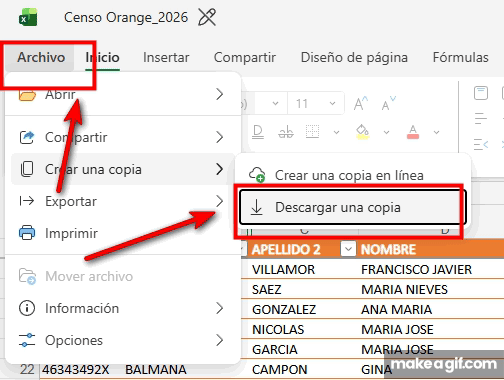This screenshot has width=504, height=380.
Task: Apply the red font color
Action: click(x=413, y=132)
